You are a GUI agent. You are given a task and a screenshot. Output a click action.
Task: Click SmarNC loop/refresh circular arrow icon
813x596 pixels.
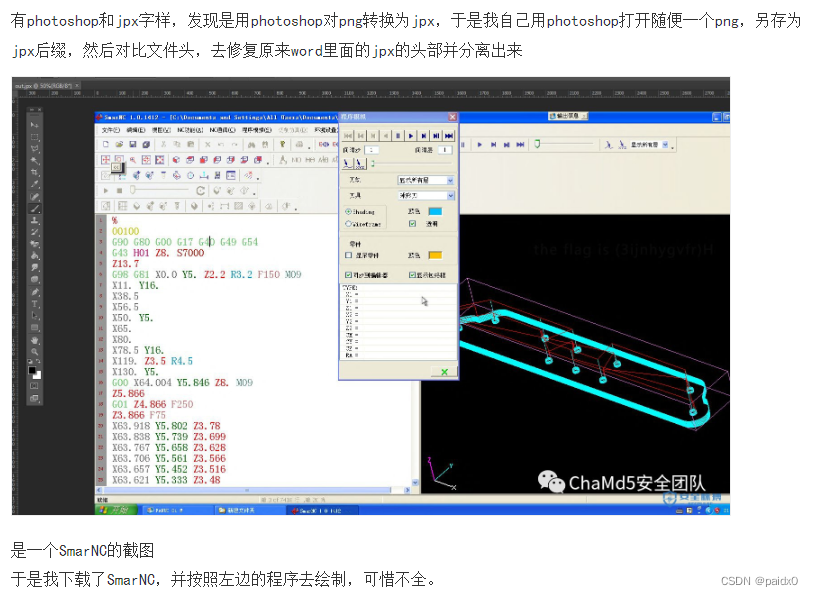pos(201,190)
